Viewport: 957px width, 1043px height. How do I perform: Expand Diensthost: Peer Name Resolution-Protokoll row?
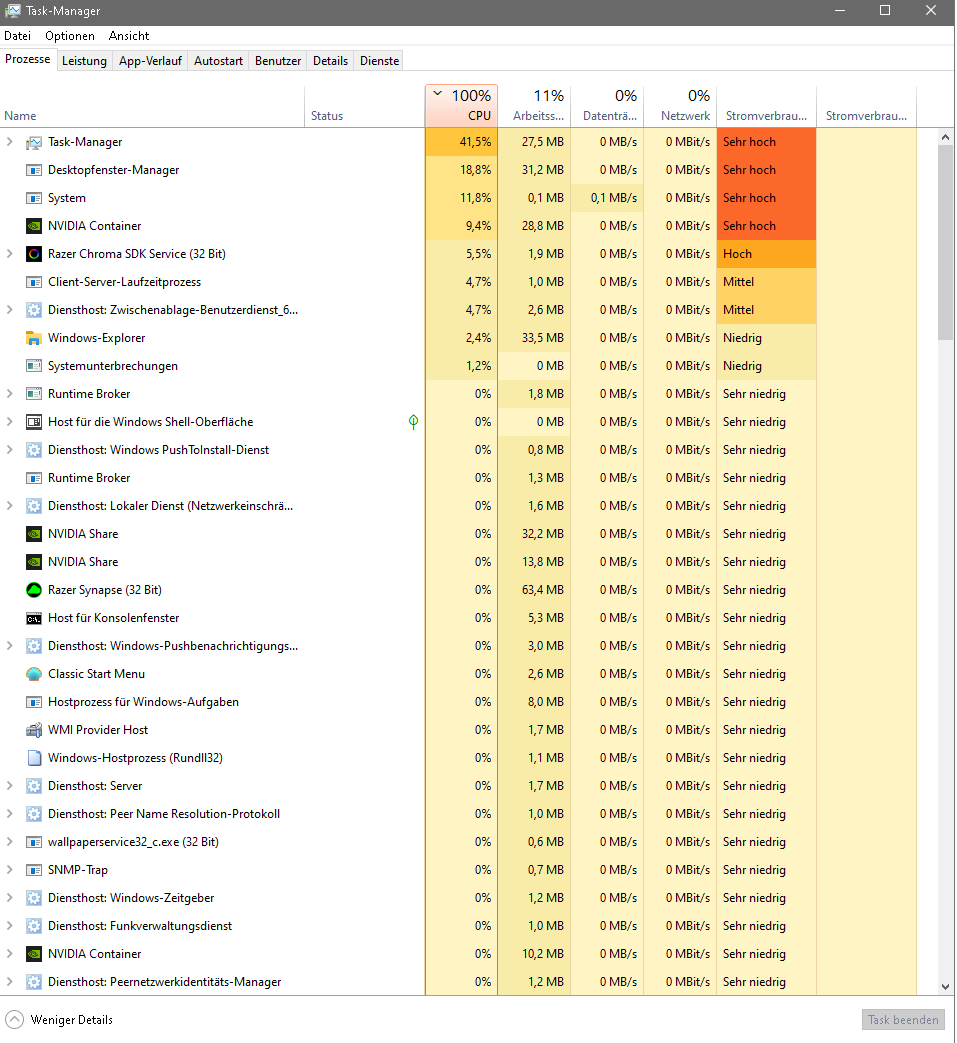[9, 814]
